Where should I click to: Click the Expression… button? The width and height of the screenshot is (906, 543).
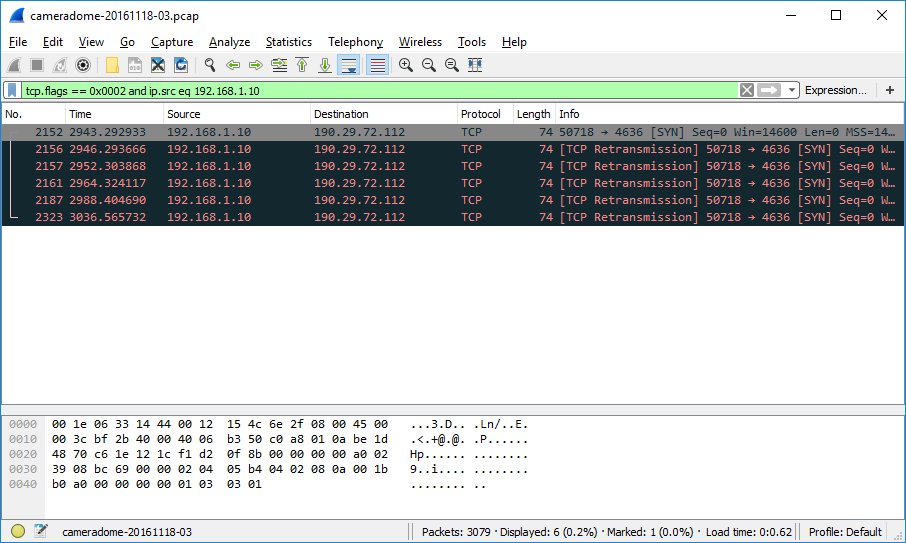pyautogui.click(x=835, y=90)
